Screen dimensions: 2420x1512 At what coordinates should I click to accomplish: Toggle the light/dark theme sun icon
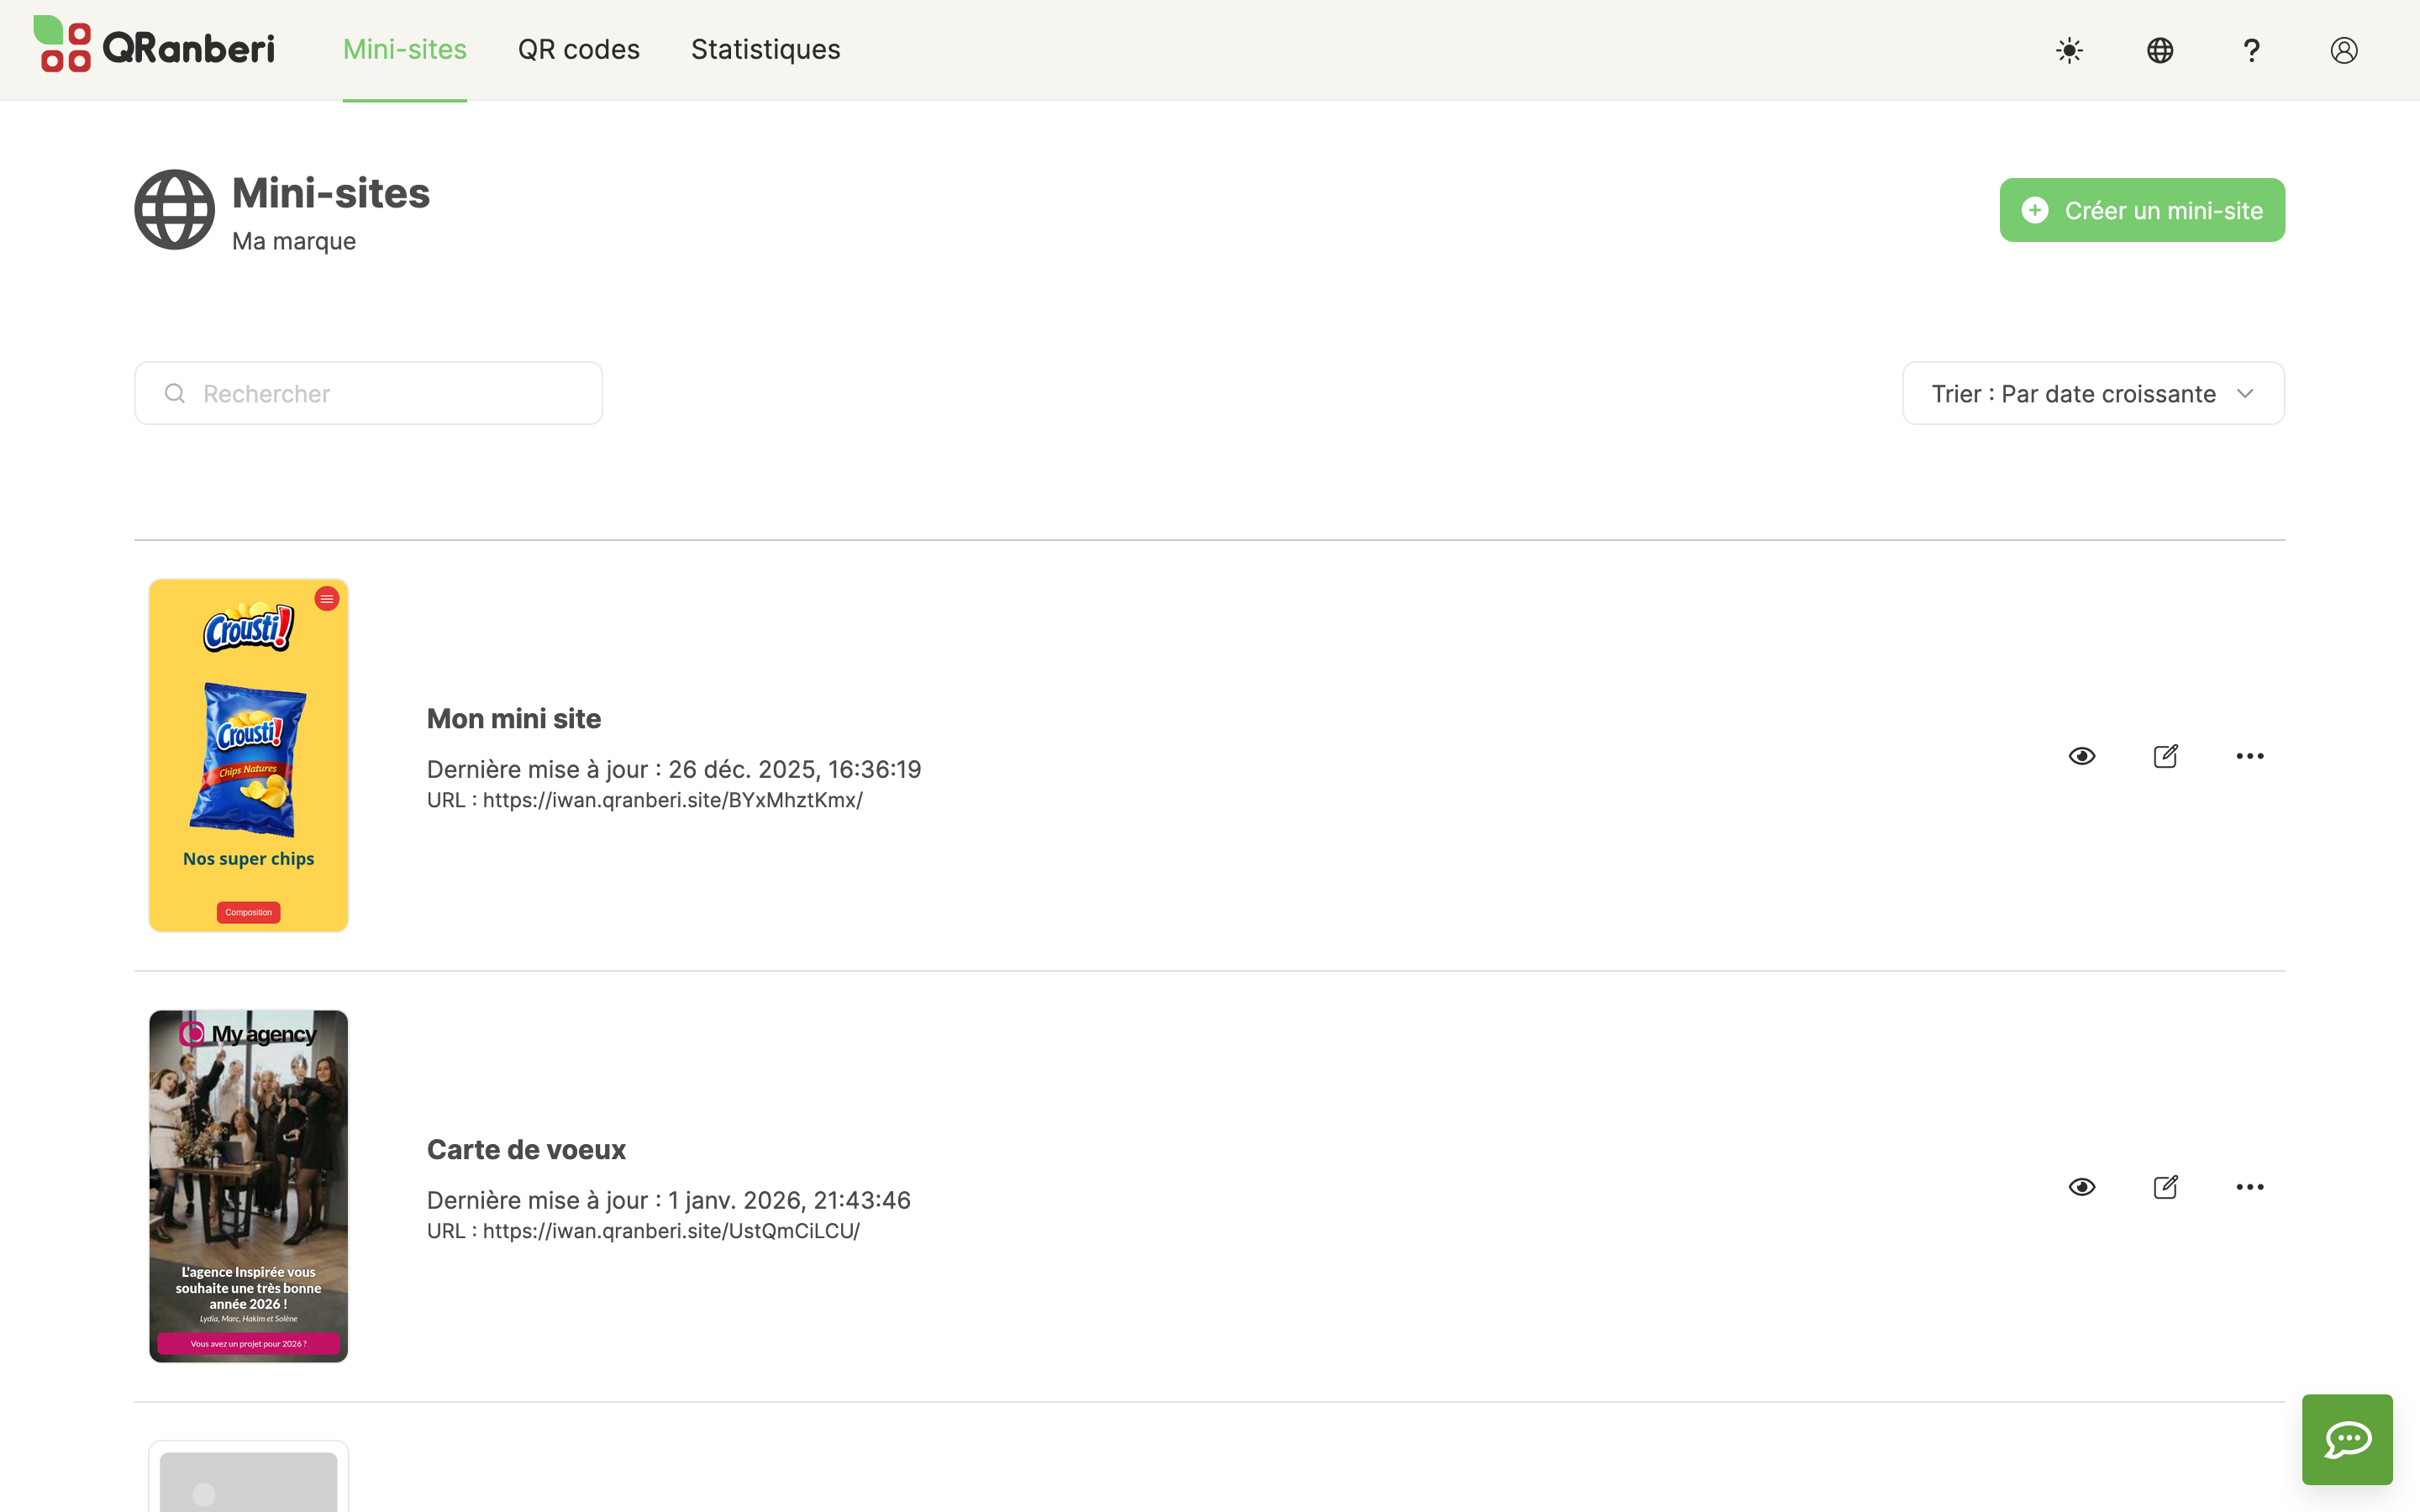point(2069,50)
